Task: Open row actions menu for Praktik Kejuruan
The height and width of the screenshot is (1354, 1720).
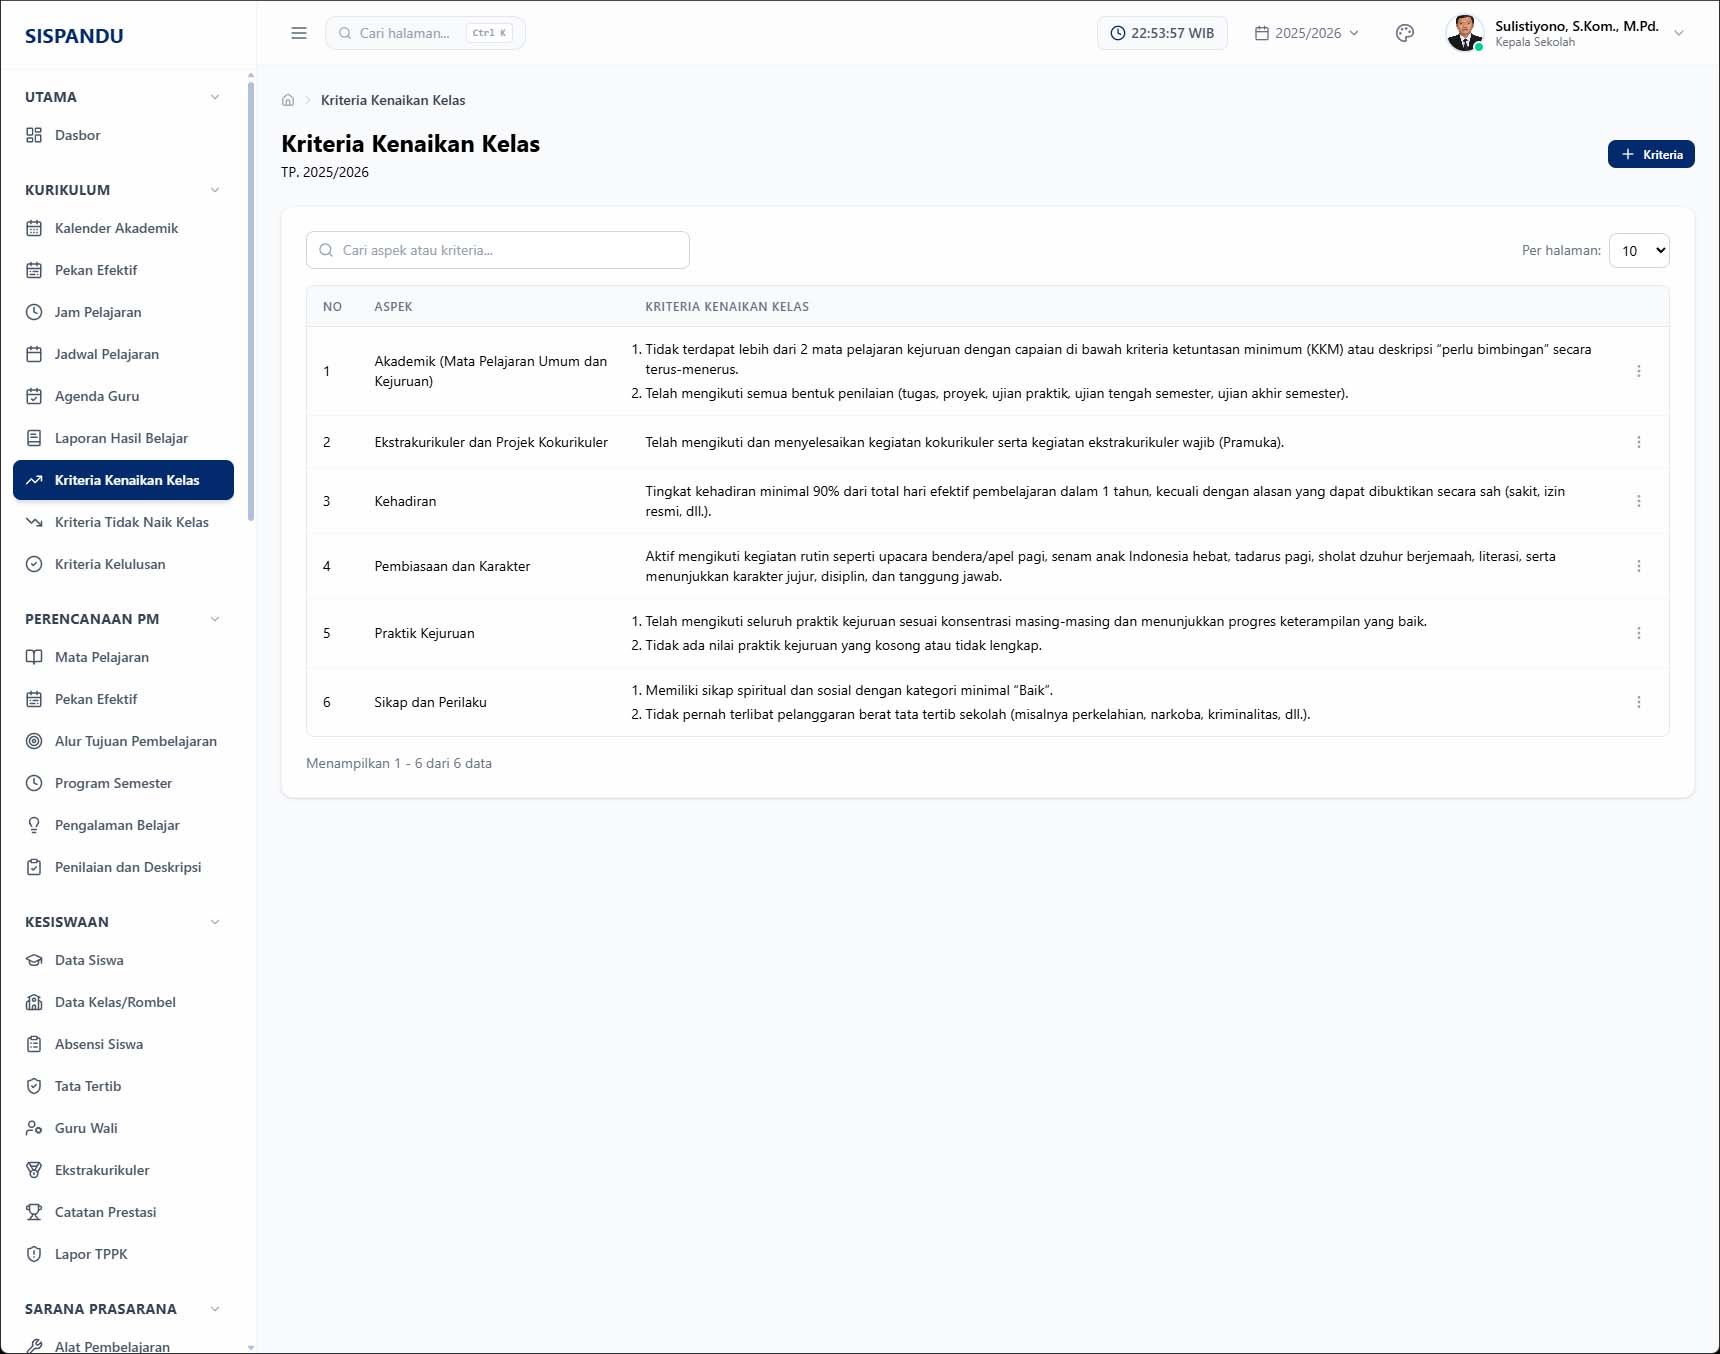Action: point(1638,633)
